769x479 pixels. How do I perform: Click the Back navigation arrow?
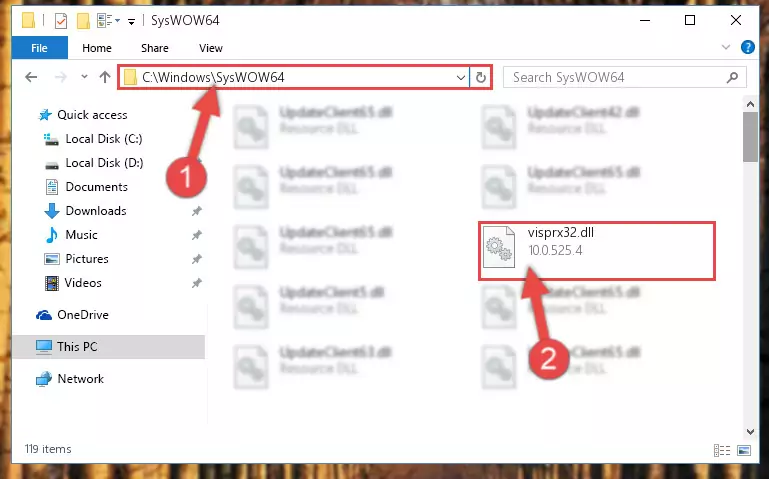(31, 77)
